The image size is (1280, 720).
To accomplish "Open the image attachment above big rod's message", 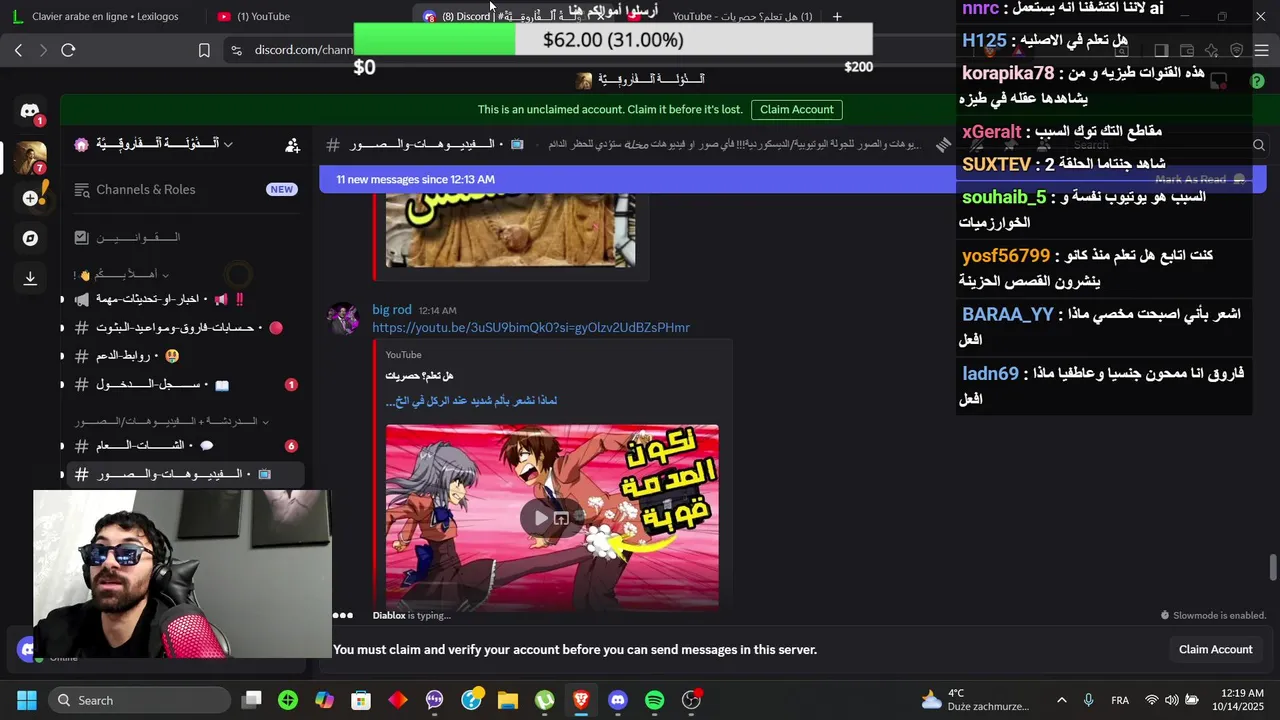I will (510, 232).
